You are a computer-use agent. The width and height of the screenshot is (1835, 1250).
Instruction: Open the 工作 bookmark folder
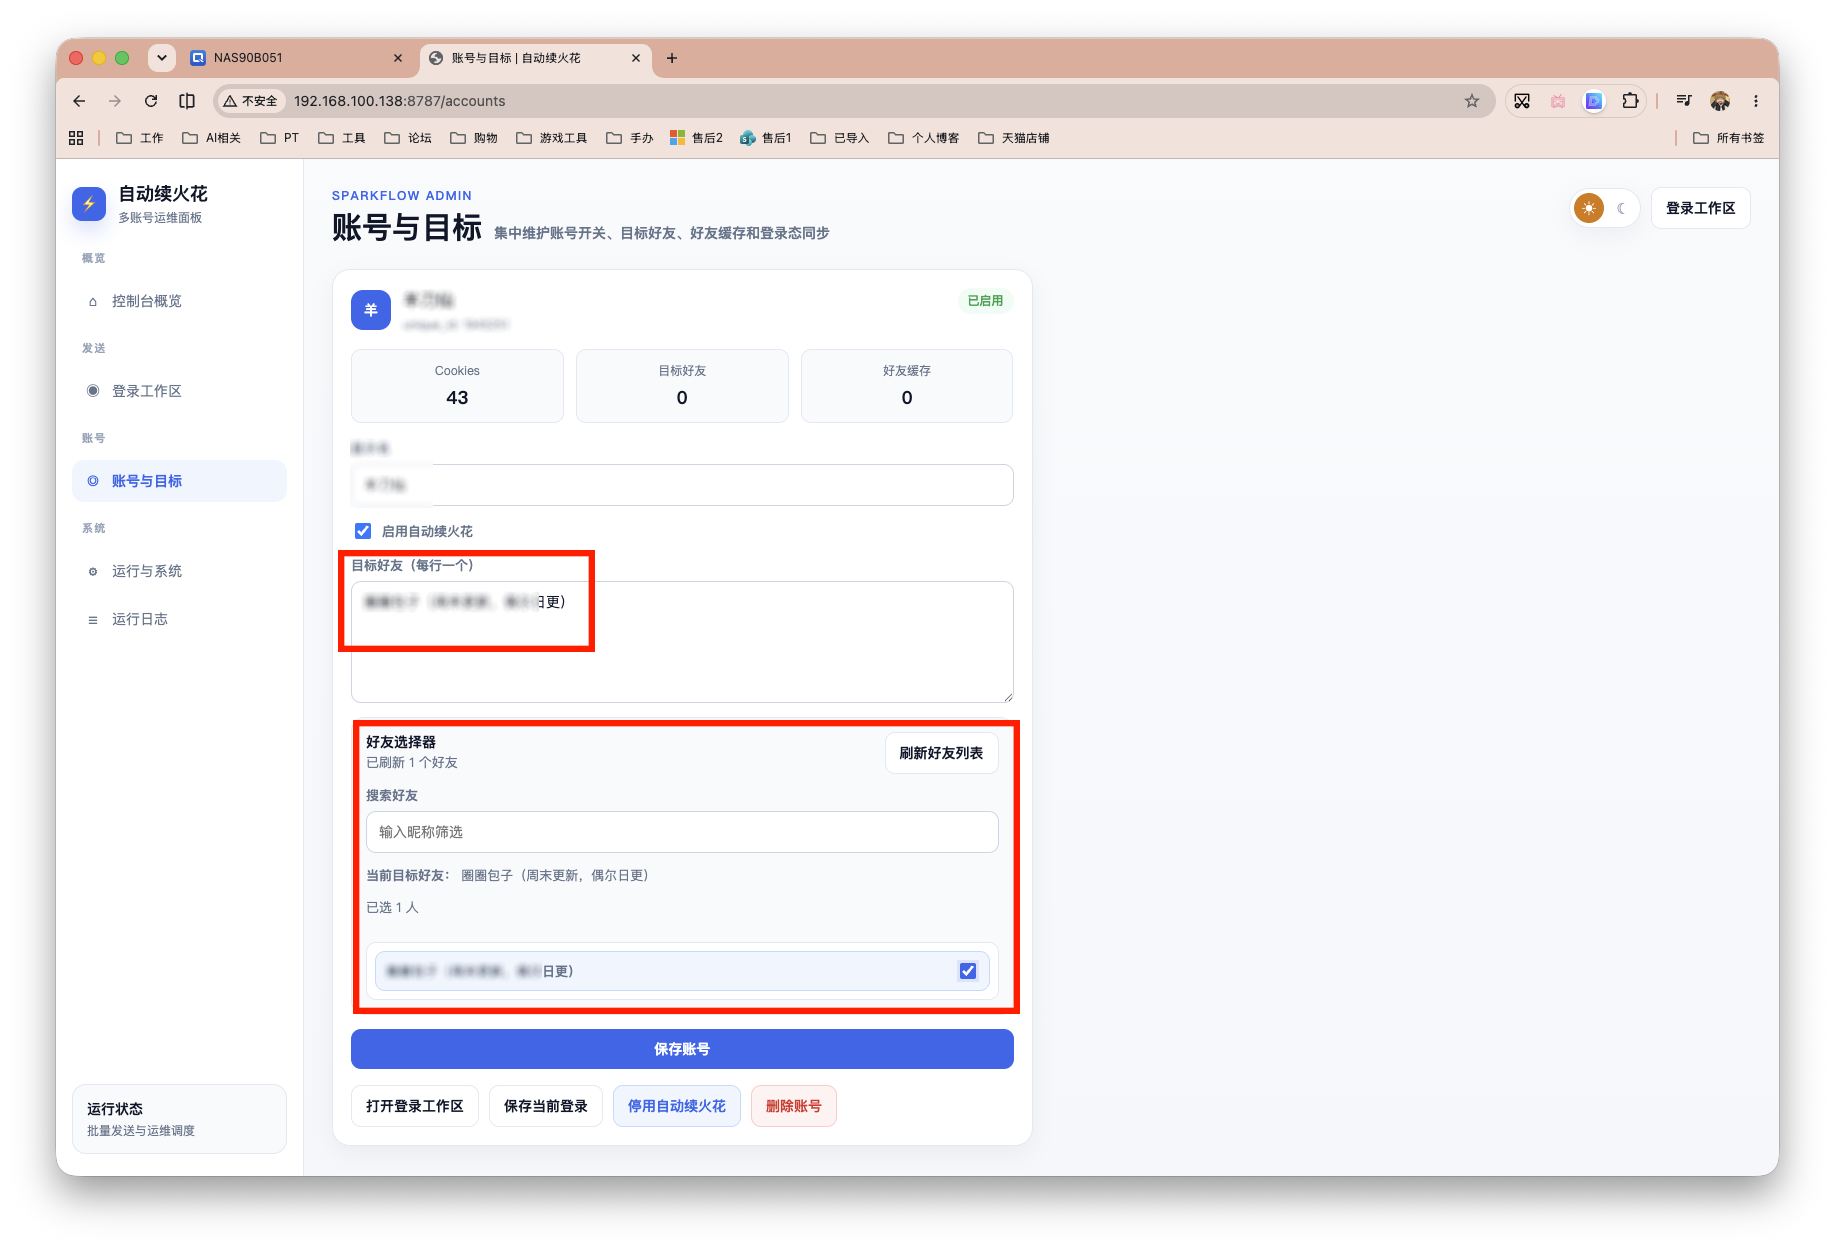pos(140,138)
